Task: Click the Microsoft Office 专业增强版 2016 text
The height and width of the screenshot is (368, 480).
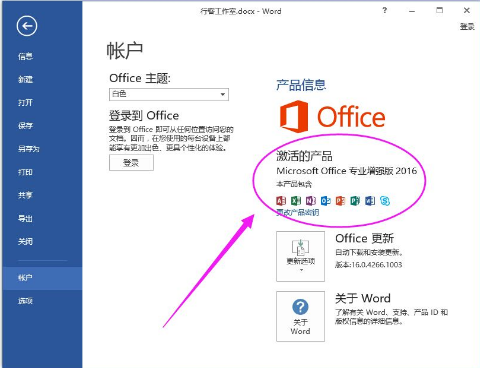Action: [347, 171]
